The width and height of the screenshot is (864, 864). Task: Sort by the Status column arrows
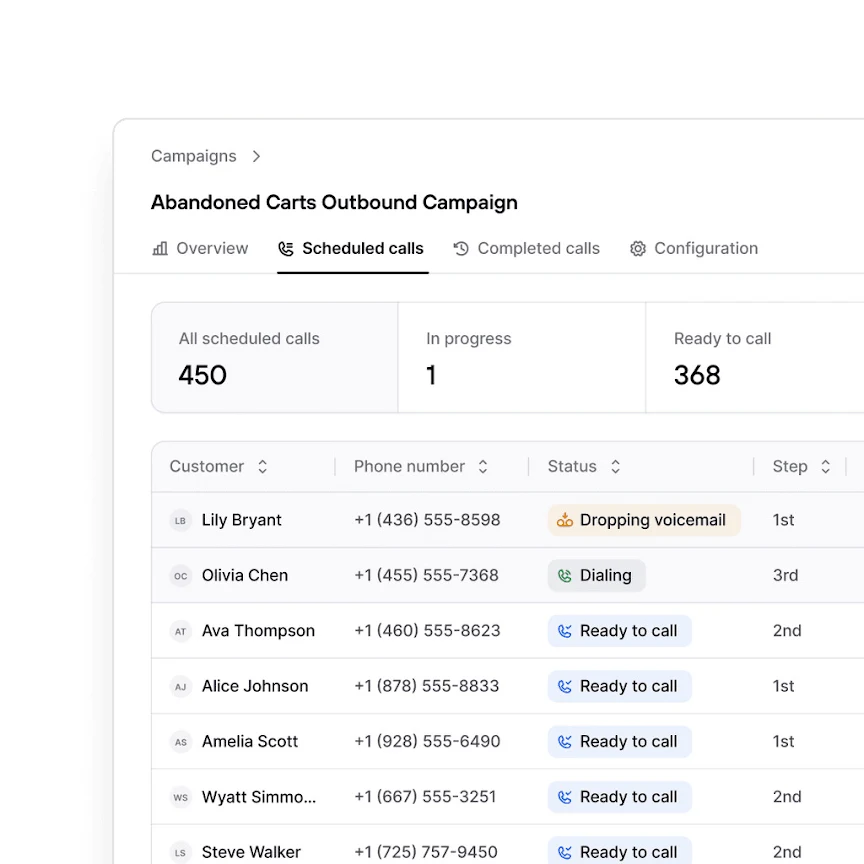[616, 467]
